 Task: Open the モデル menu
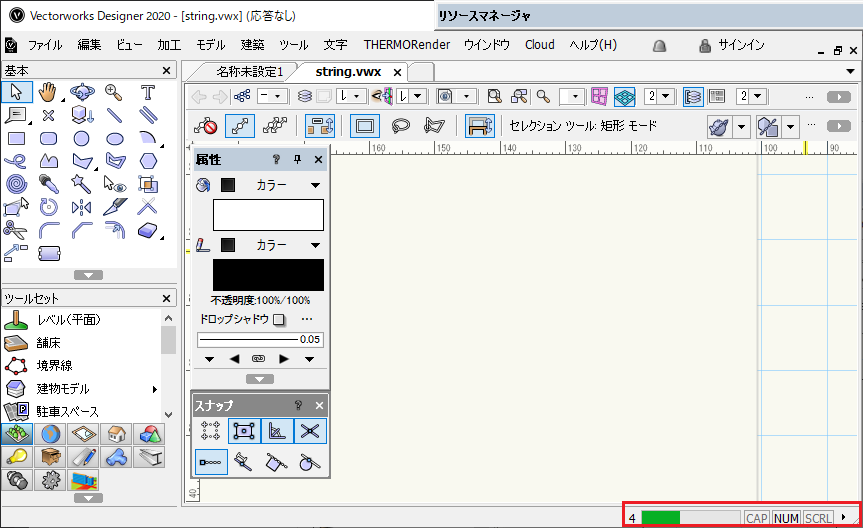tap(211, 45)
